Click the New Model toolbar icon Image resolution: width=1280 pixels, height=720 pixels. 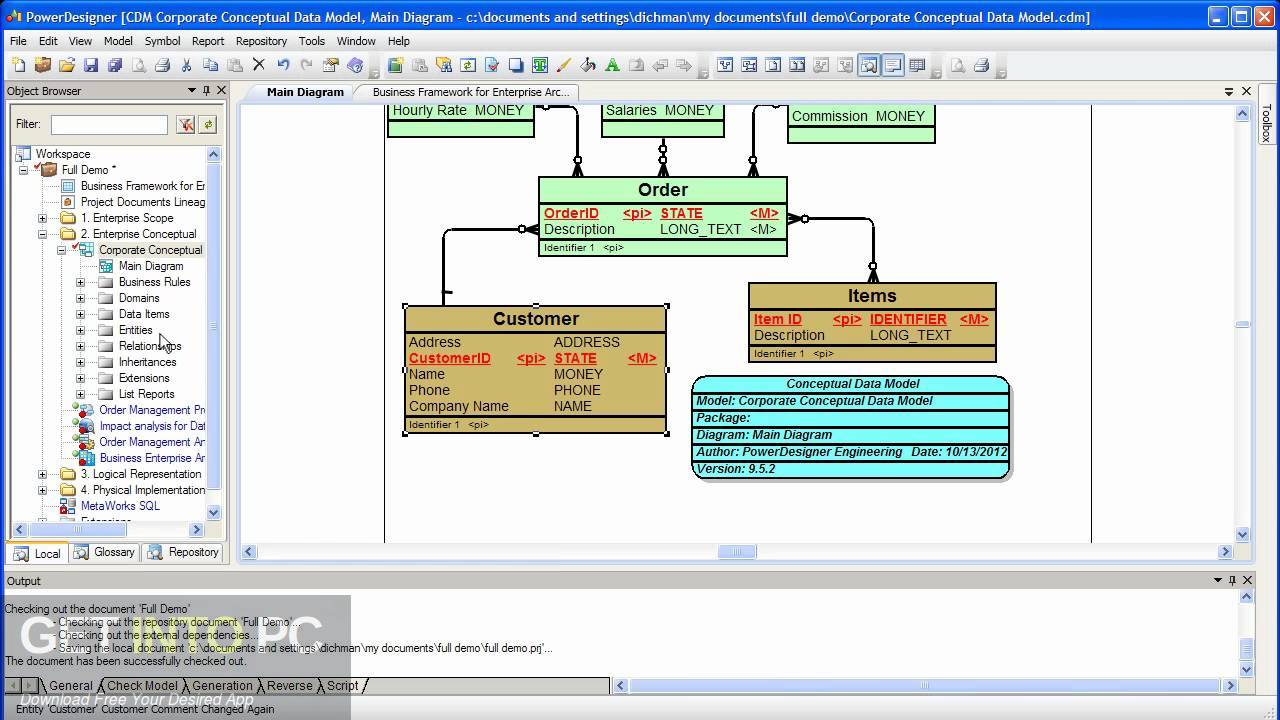click(18, 65)
